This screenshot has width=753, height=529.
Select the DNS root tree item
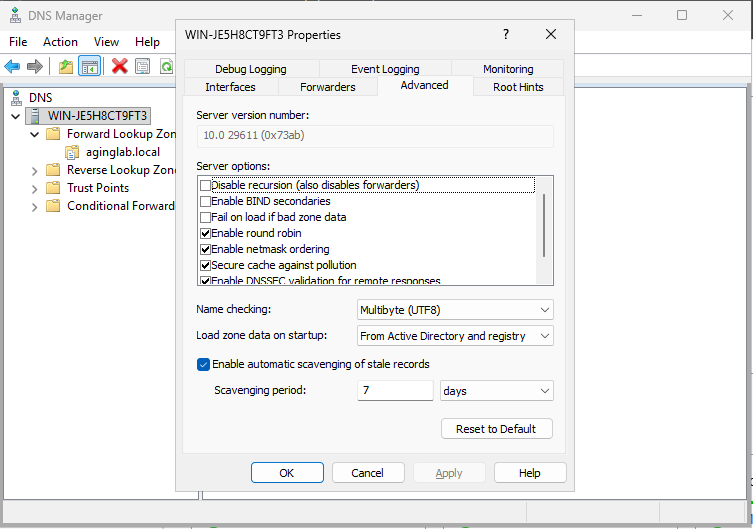coord(40,98)
